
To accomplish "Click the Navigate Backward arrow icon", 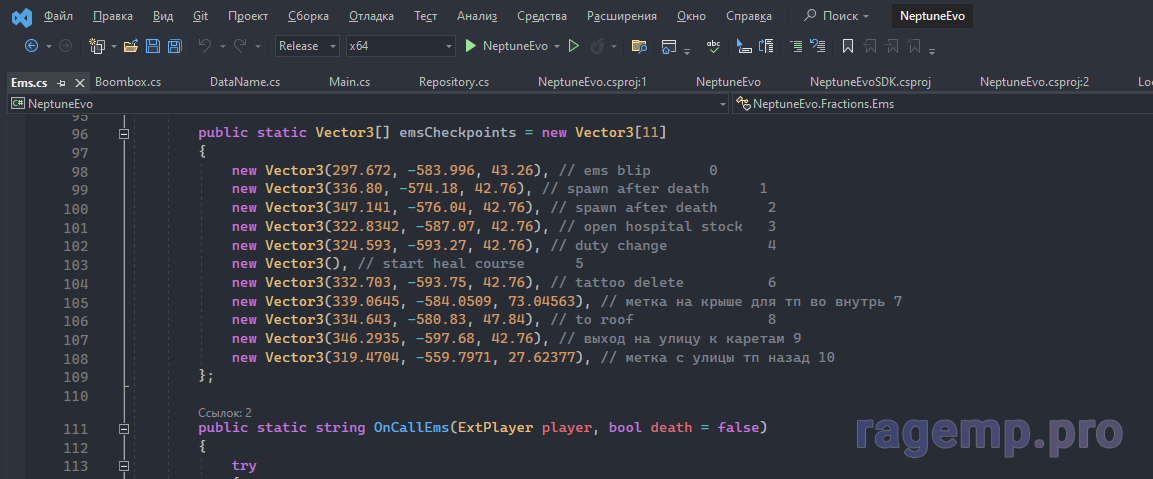I will click(x=31, y=46).
